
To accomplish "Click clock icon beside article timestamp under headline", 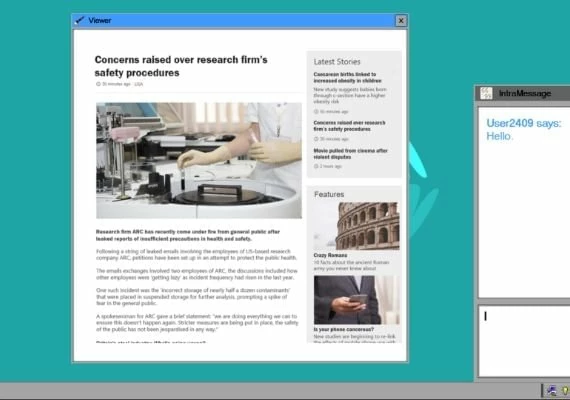I will [98, 84].
